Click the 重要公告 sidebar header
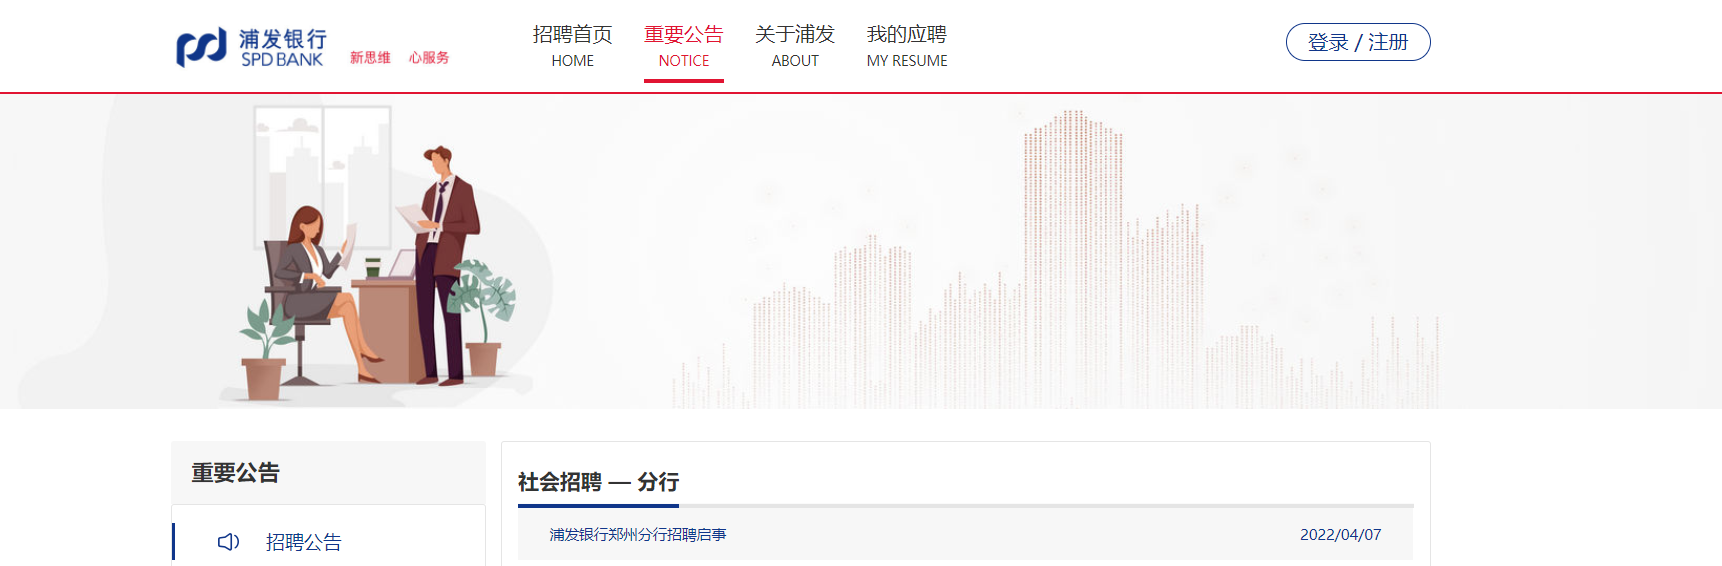This screenshot has width=1722, height=566. coord(329,473)
